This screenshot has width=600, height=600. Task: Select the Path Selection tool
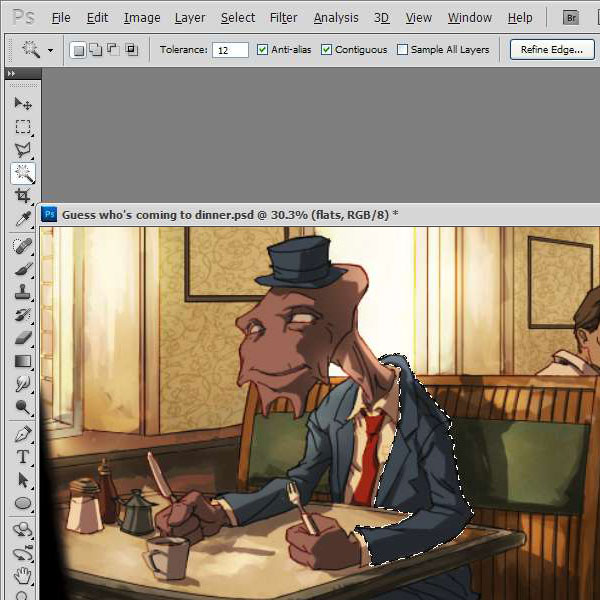pos(23,480)
